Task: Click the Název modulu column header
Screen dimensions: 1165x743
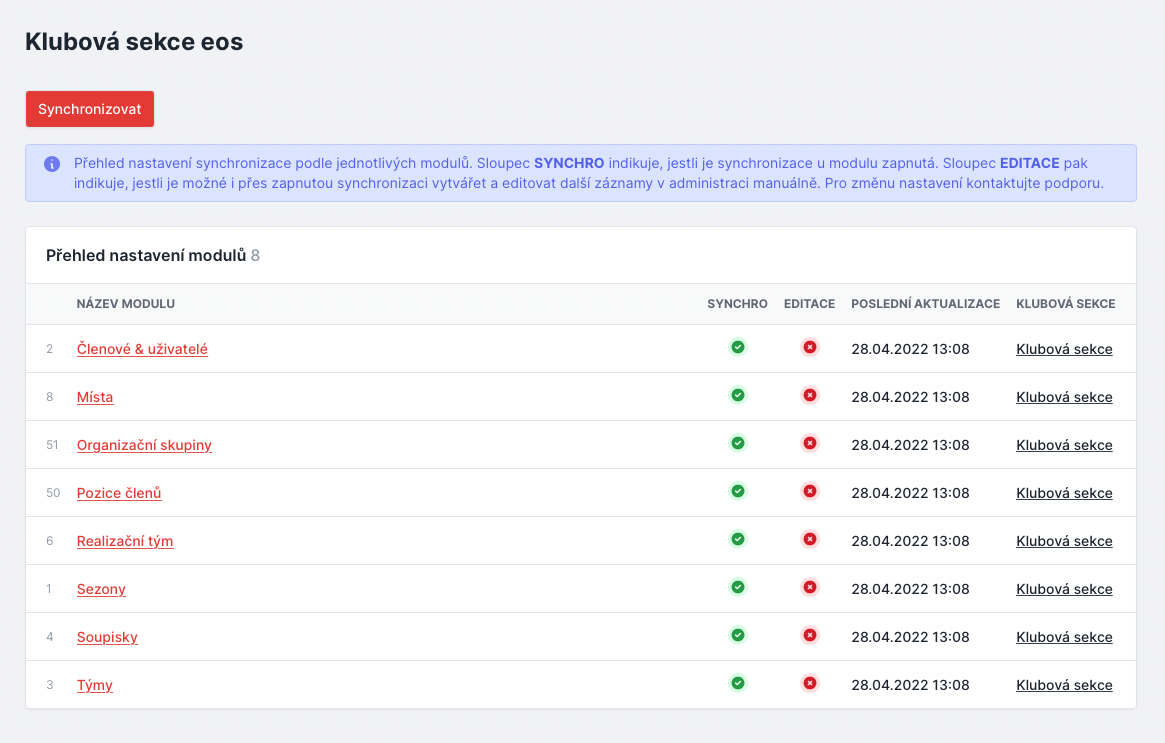Action: [126, 304]
